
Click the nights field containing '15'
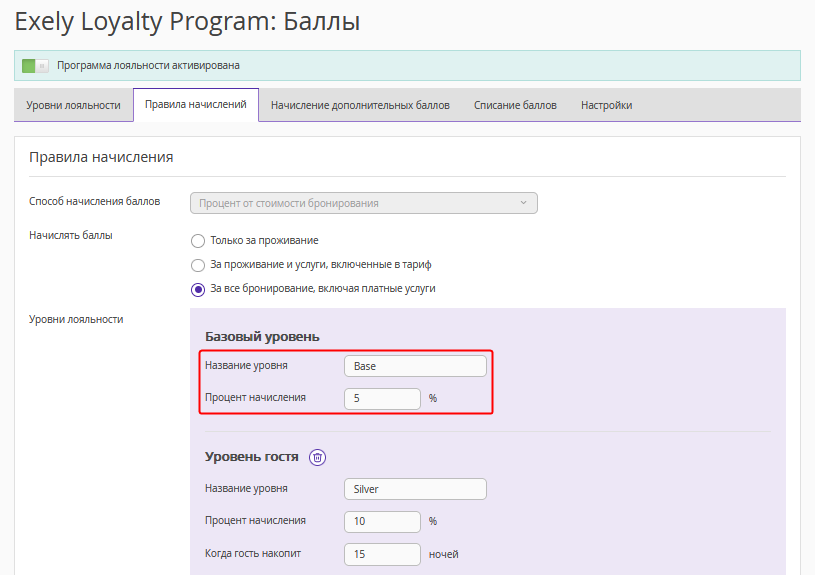tap(383, 554)
